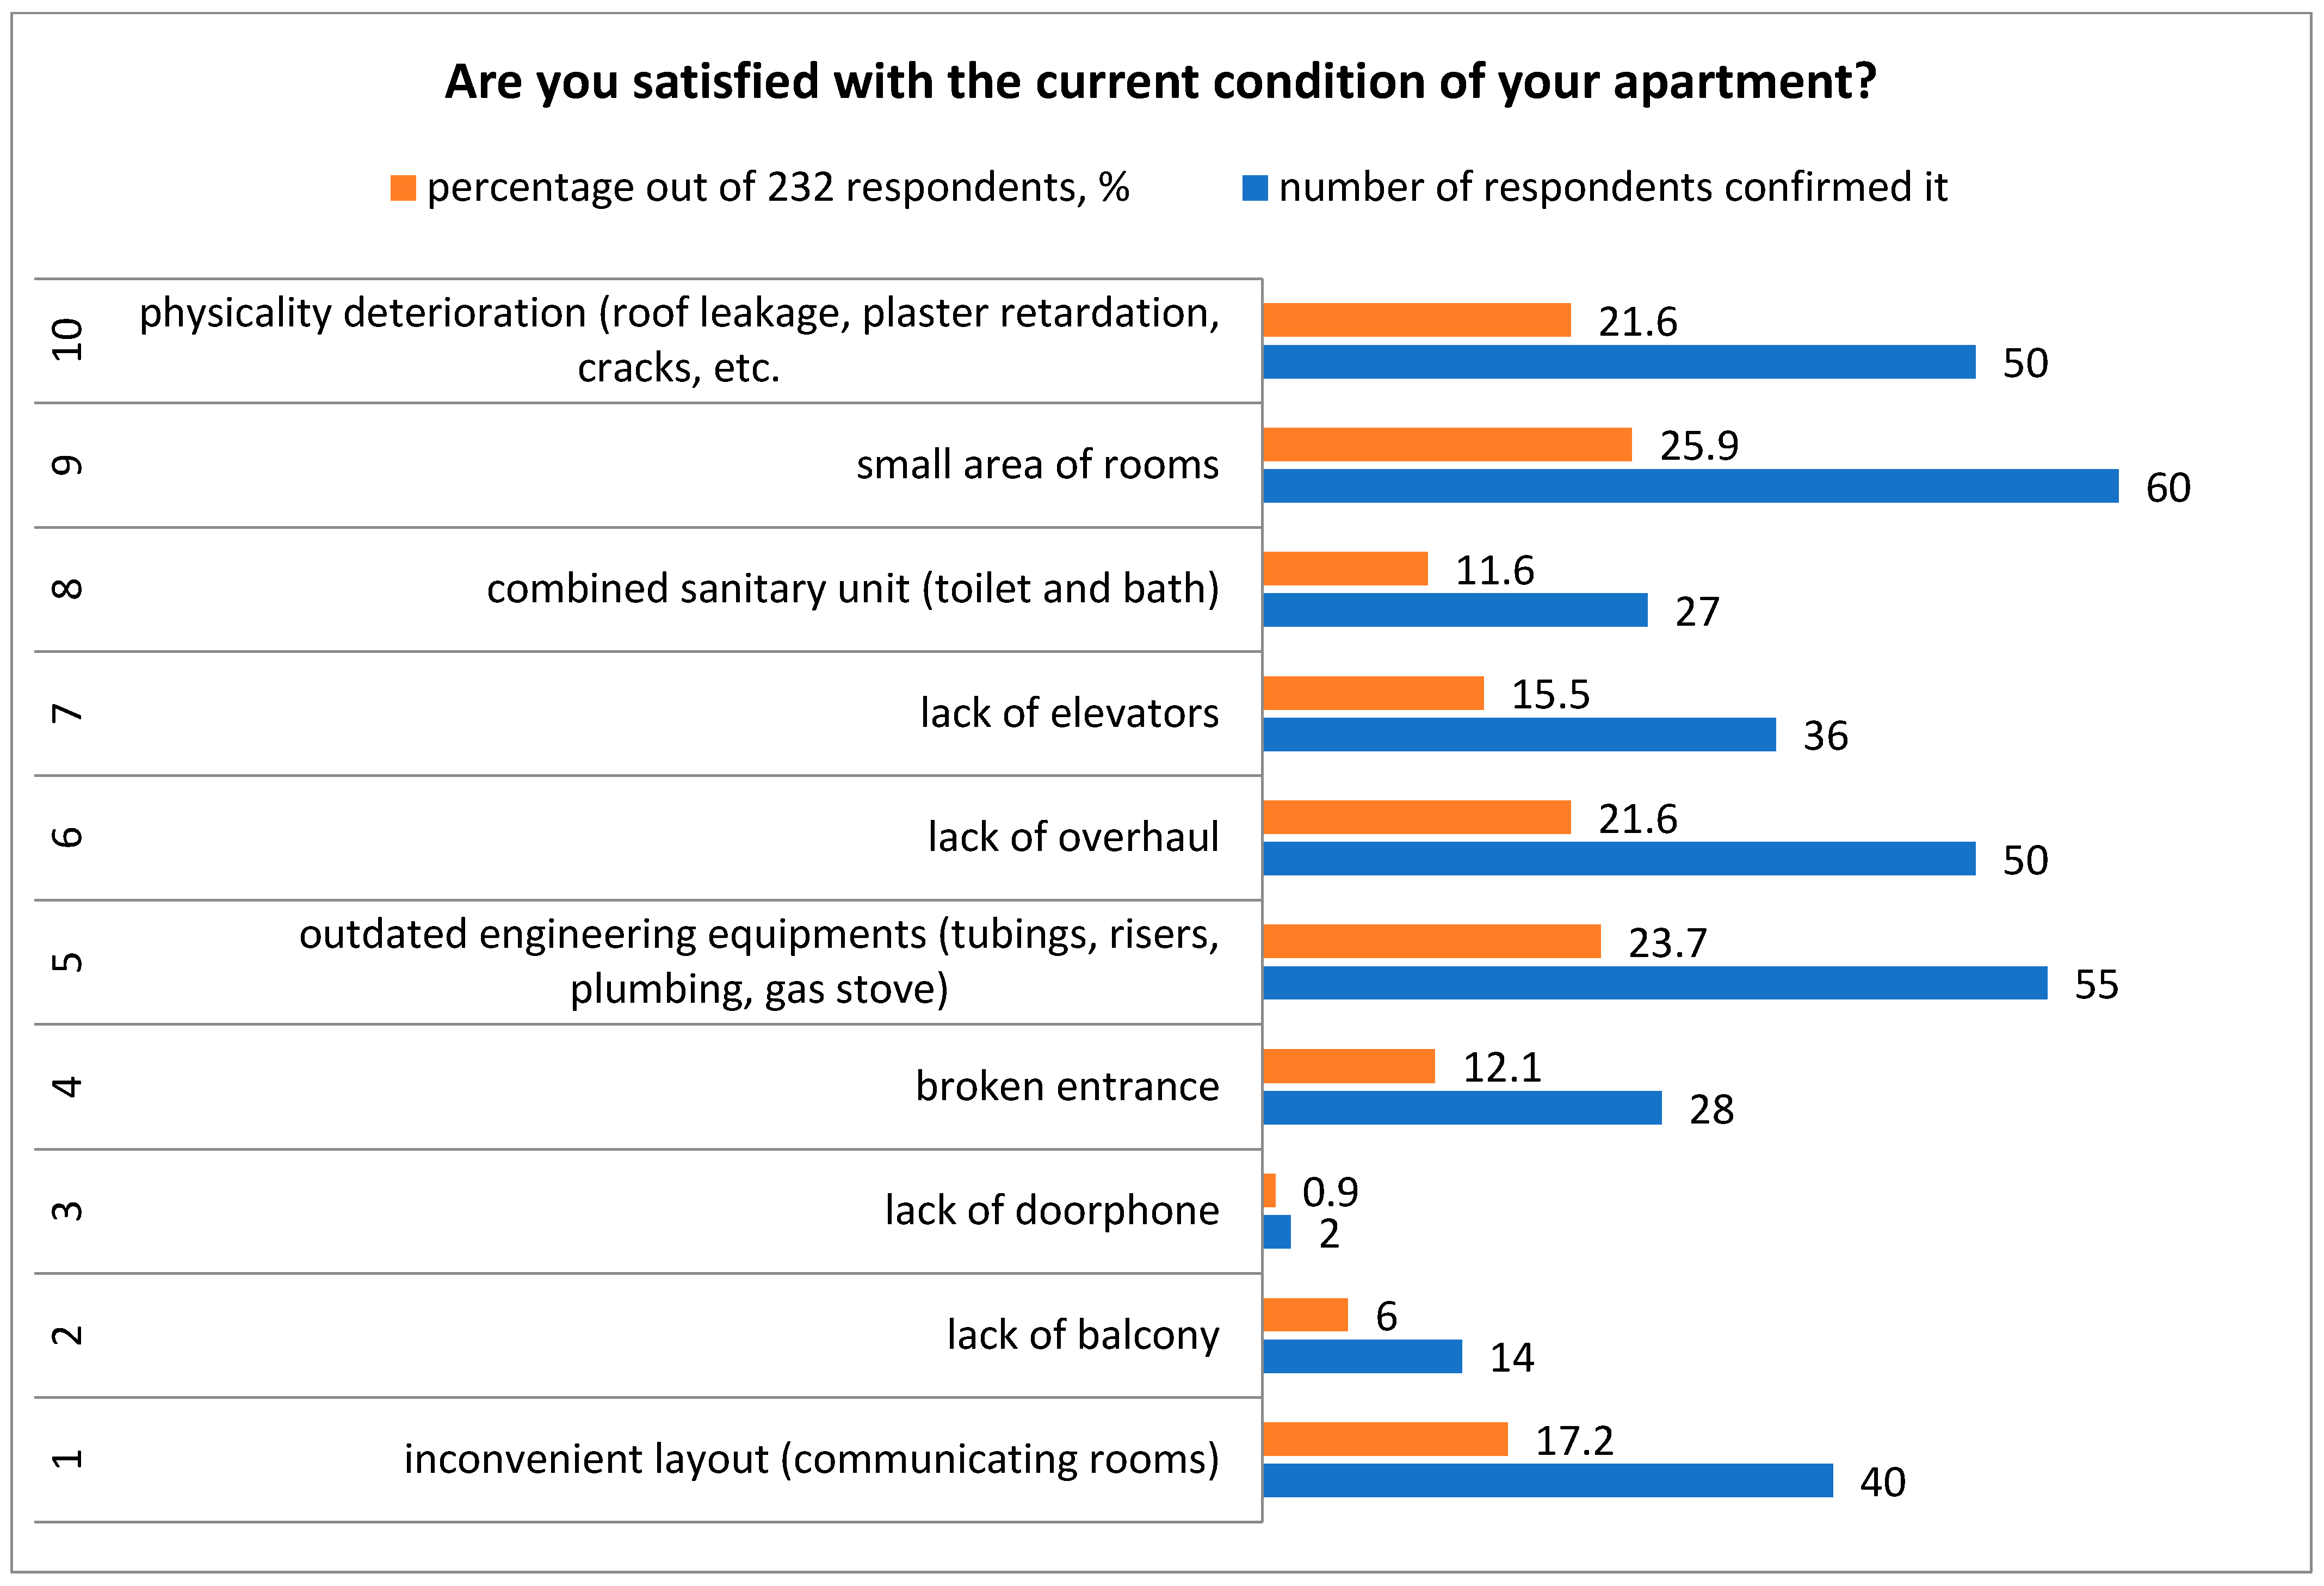Click the blue bar for lack of balcony
Viewport: 2324px width, 1586px height.
click(x=1362, y=1356)
